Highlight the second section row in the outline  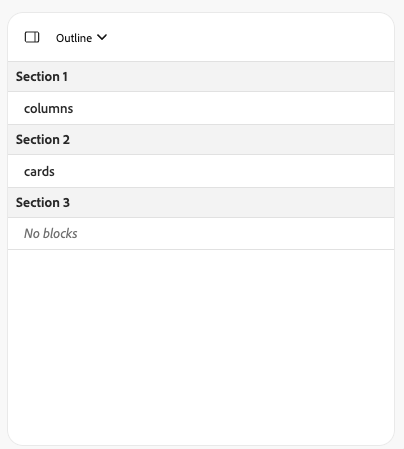pyautogui.click(x=201, y=140)
